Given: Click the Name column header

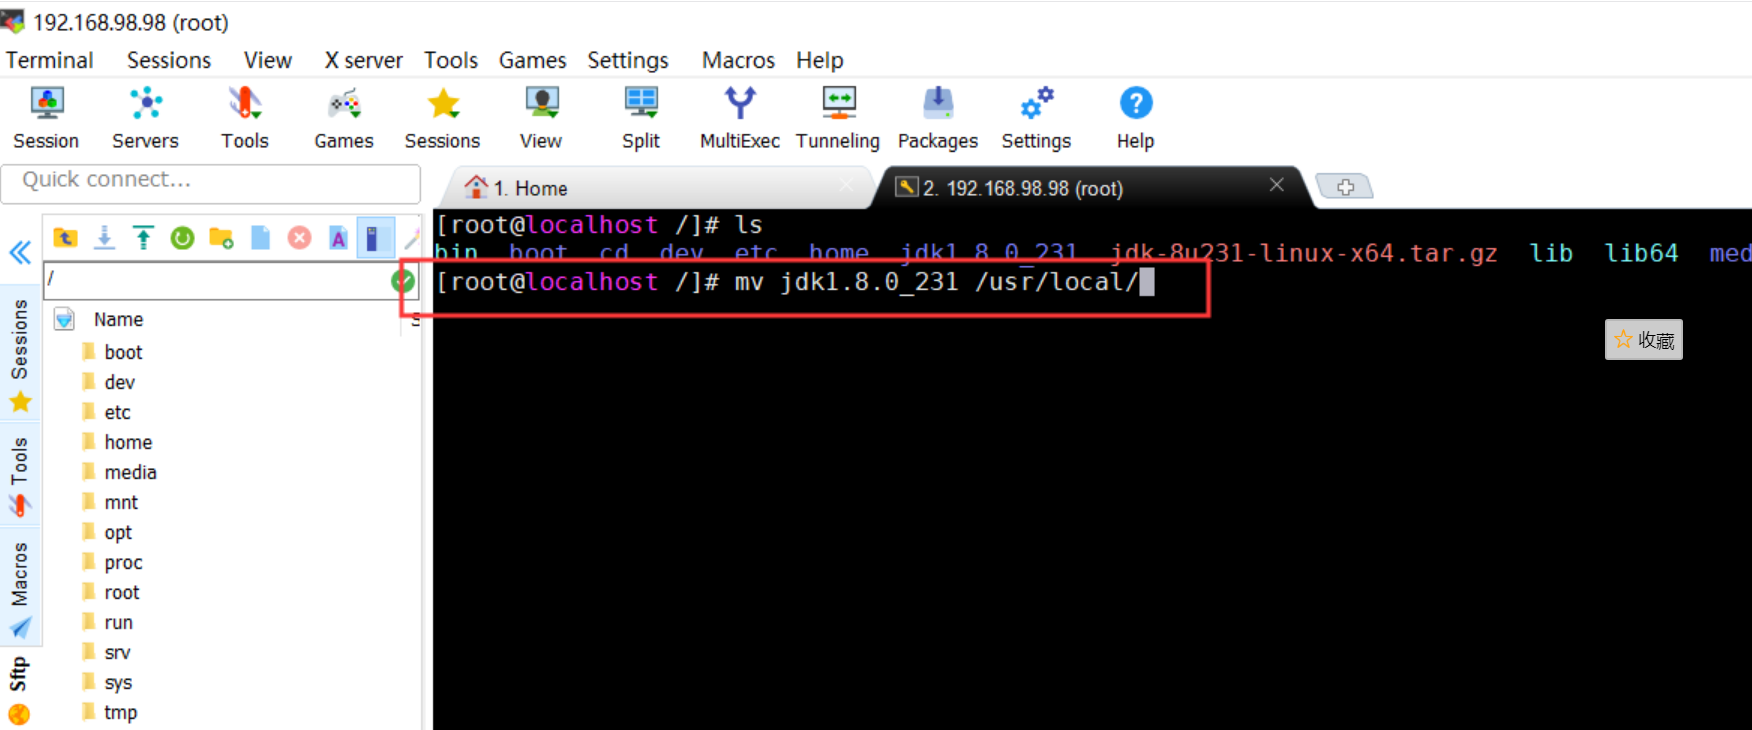Looking at the screenshot, I should tap(119, 319).
